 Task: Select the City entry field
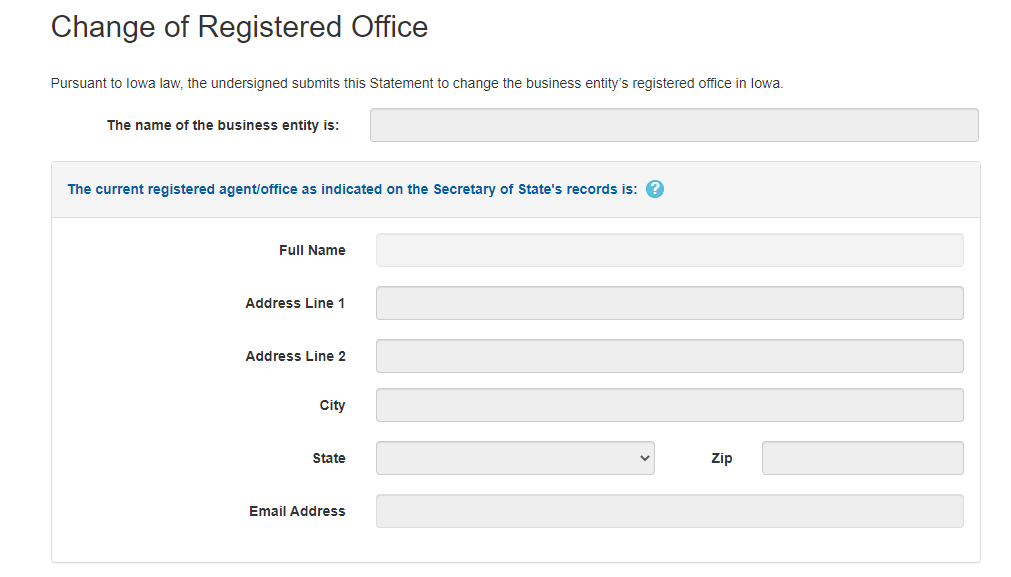[669, 405]
